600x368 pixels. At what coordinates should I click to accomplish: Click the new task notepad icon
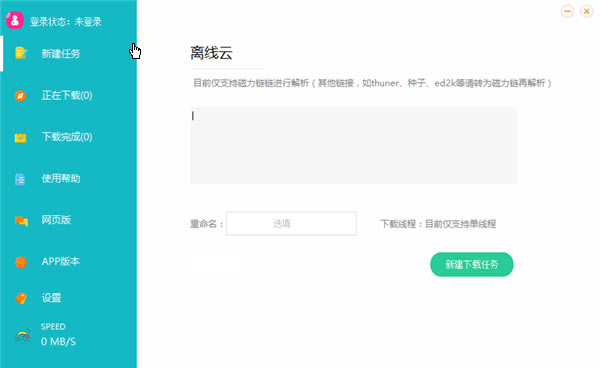coord(21,53)
